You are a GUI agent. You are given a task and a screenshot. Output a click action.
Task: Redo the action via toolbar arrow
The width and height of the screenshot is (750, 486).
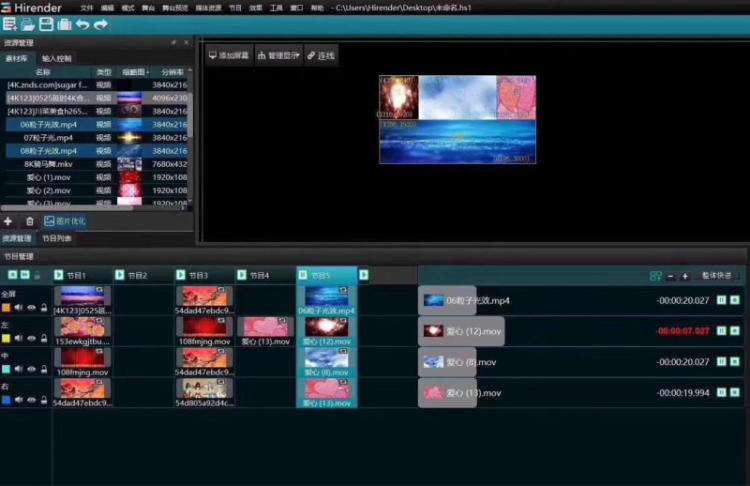[100, 24]
